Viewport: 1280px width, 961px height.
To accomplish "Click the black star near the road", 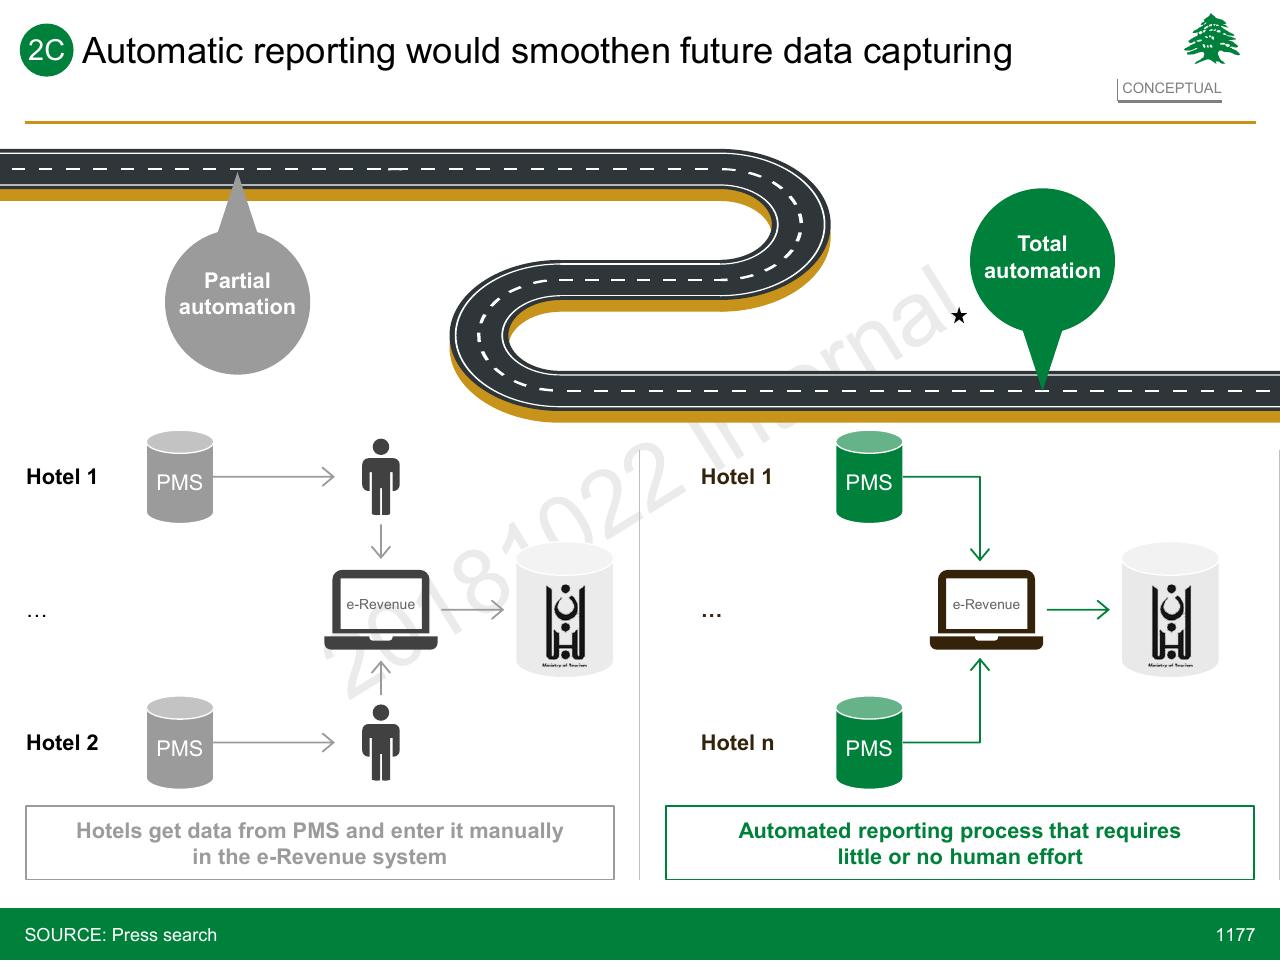I will click(x=959, y=316).
